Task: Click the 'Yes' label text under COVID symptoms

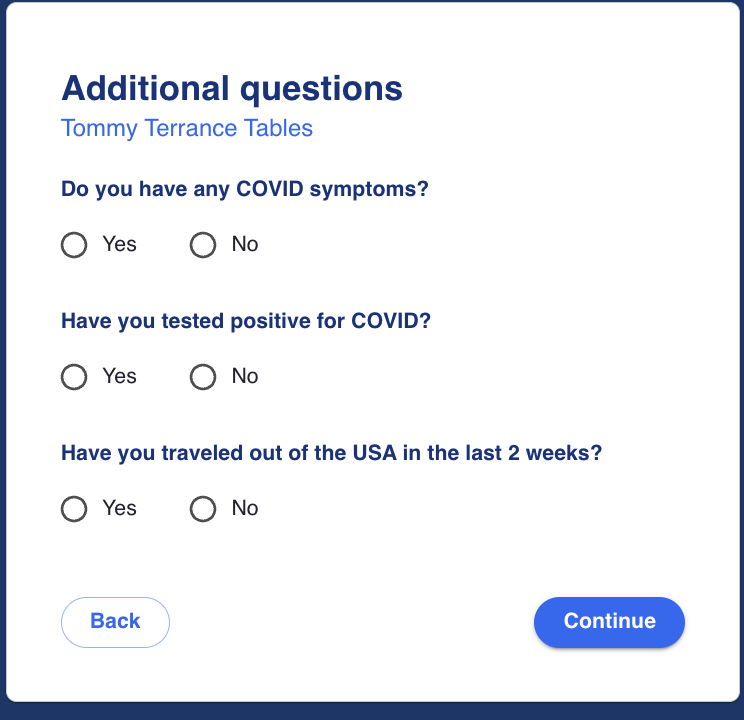Action: click(119, 245)
